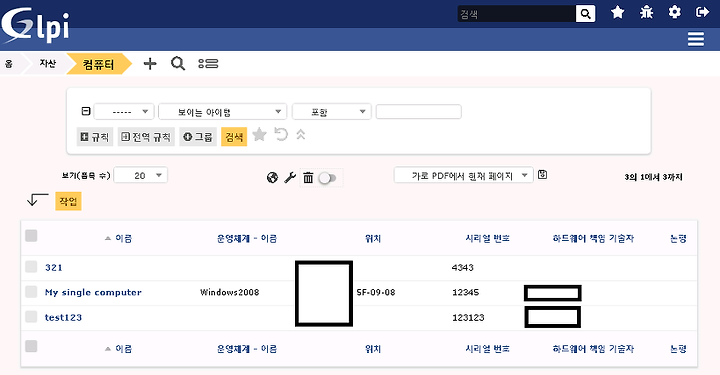The width and height of the screenshot is (720, 375).
Task: Click the breadcrumb search magnifier icon
Action: coord(178,63)
